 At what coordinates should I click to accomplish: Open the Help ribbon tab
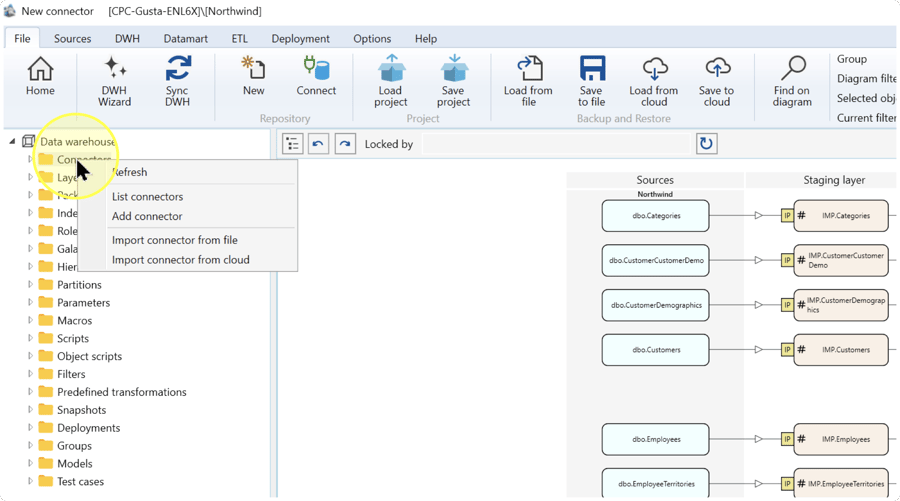tap(426, 38)
